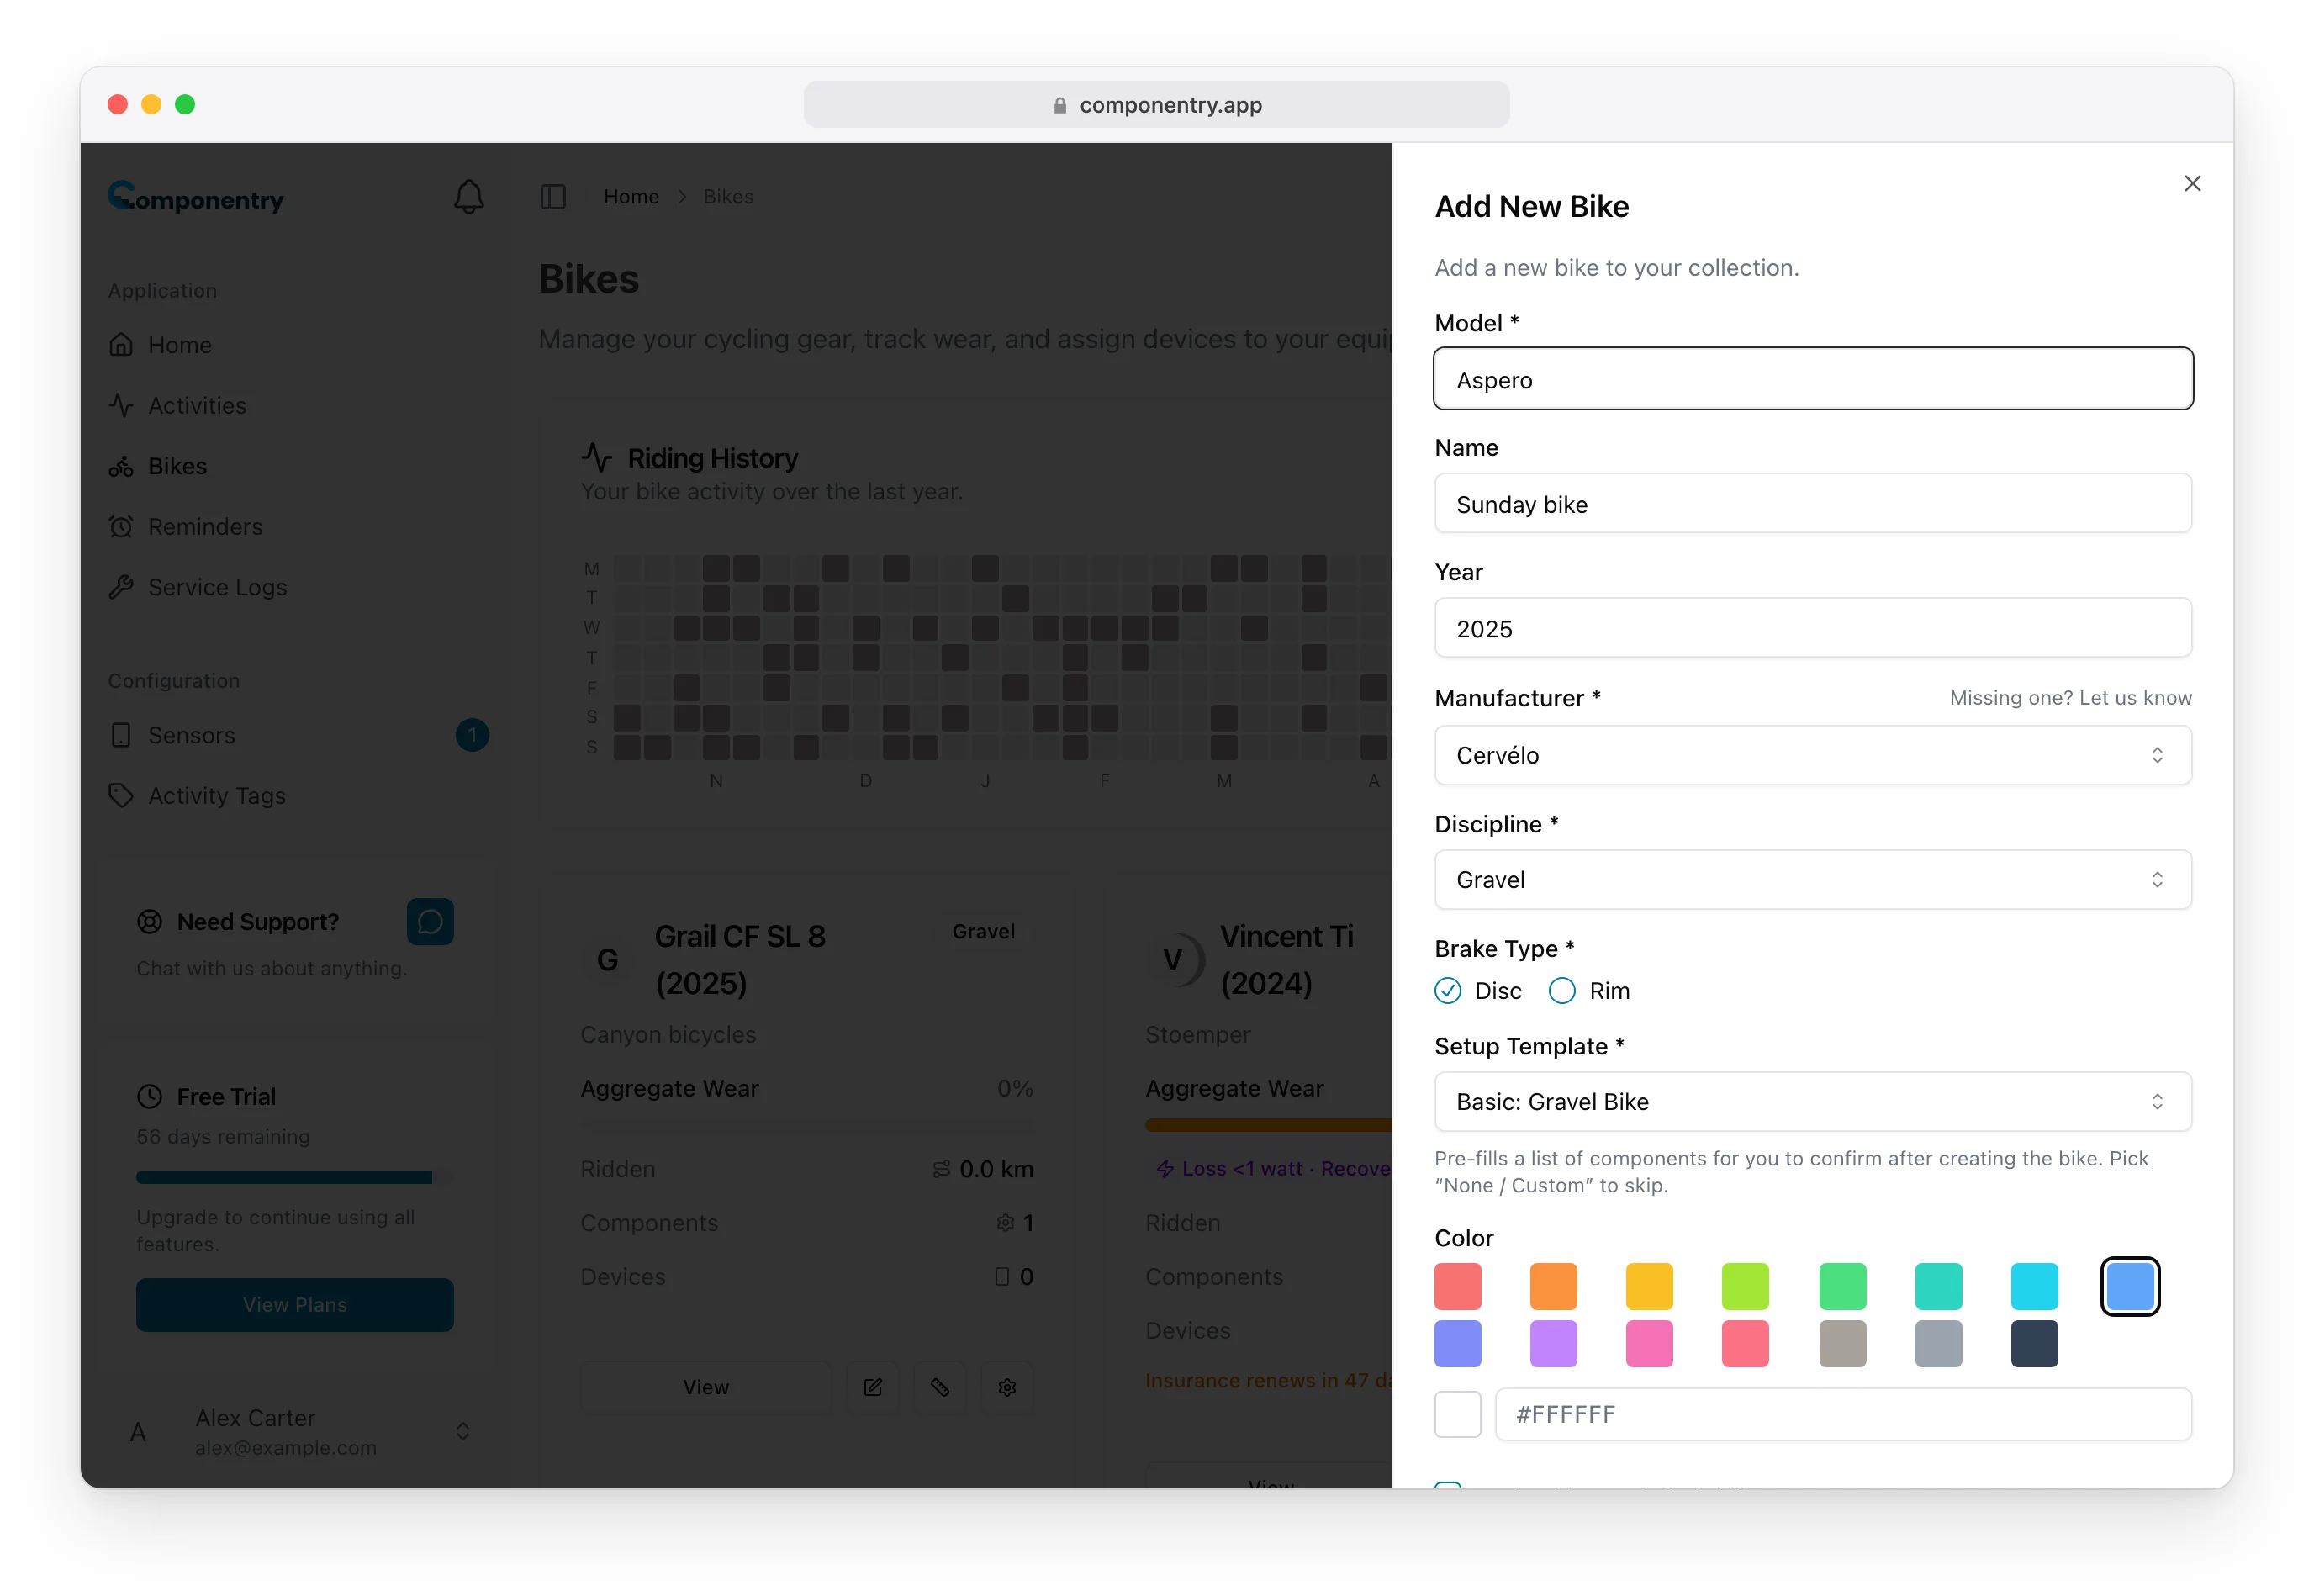Click the componentry.app address bar
Viewport: 2314px width, 1596px height.
point(1156,105)
